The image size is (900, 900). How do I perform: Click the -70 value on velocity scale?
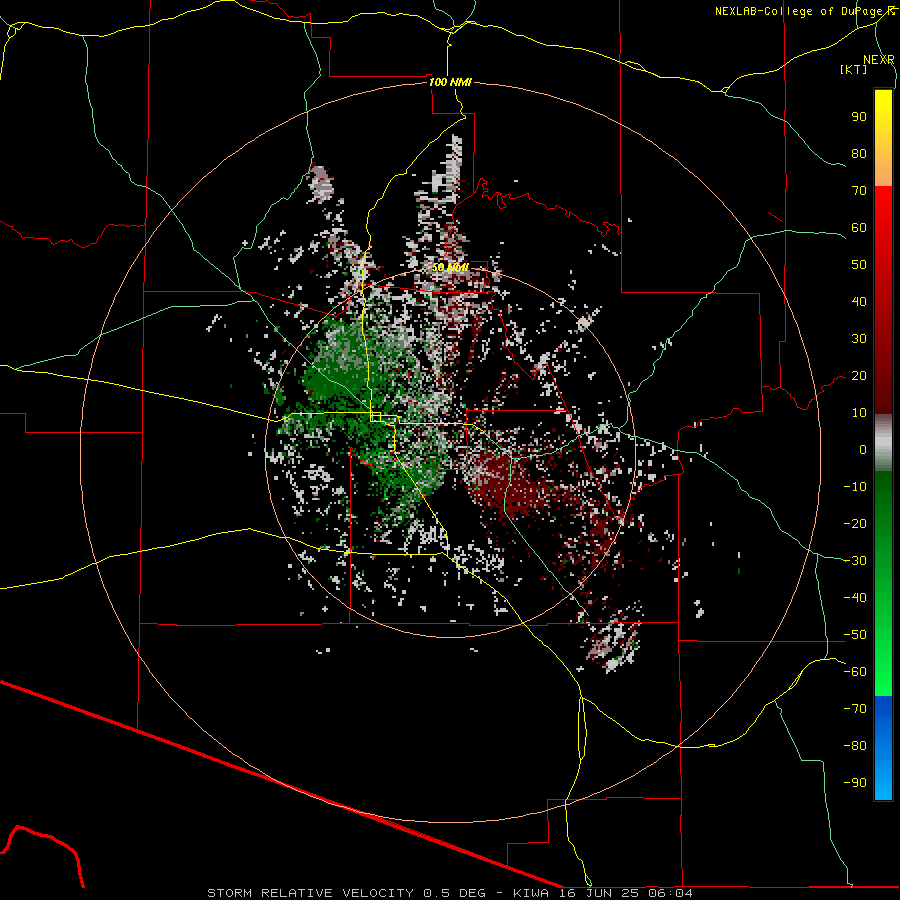pyautogui.click(x=855, y=708)
